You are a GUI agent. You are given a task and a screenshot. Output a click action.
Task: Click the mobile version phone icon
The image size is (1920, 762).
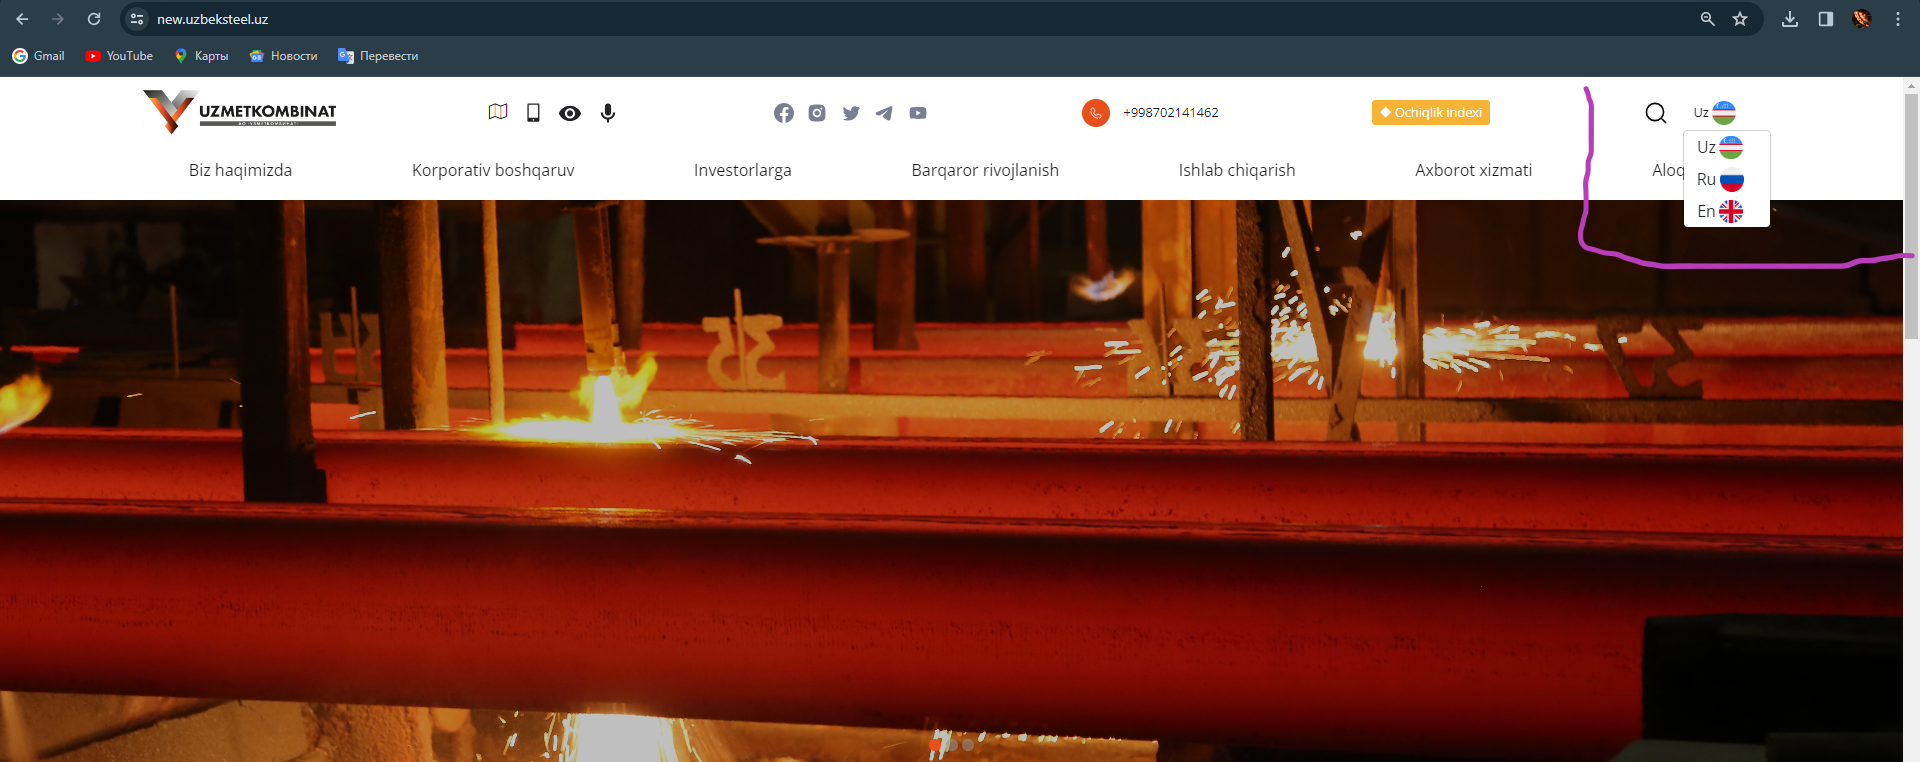533,113
